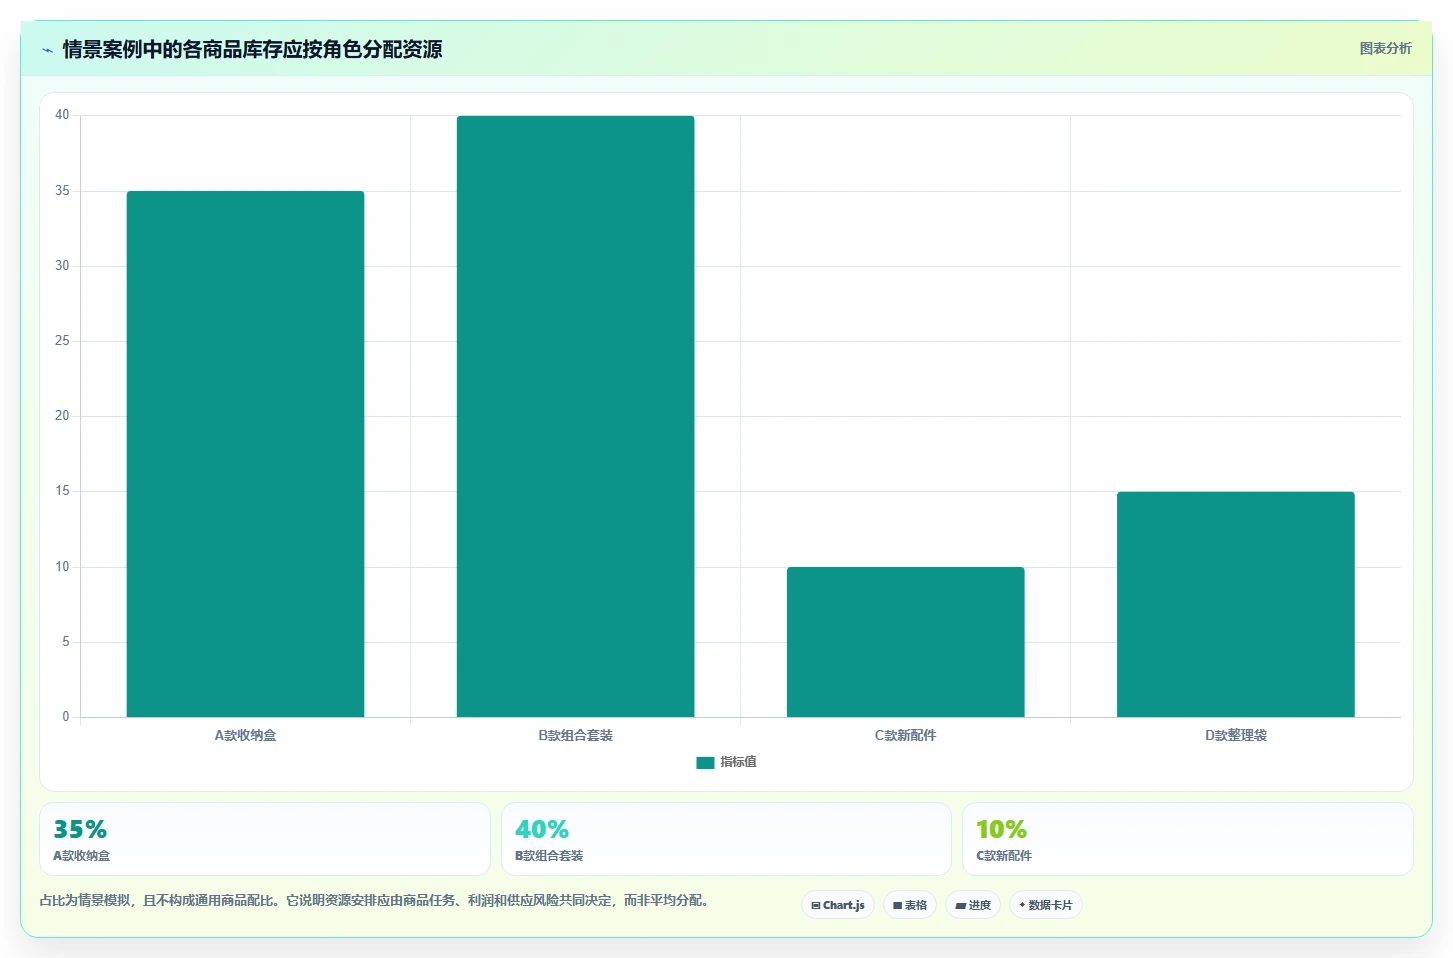Screen dimensions: 1453x958
Task: Click the 数据卡片 chip's star icon
Action: pos(1022,905)
